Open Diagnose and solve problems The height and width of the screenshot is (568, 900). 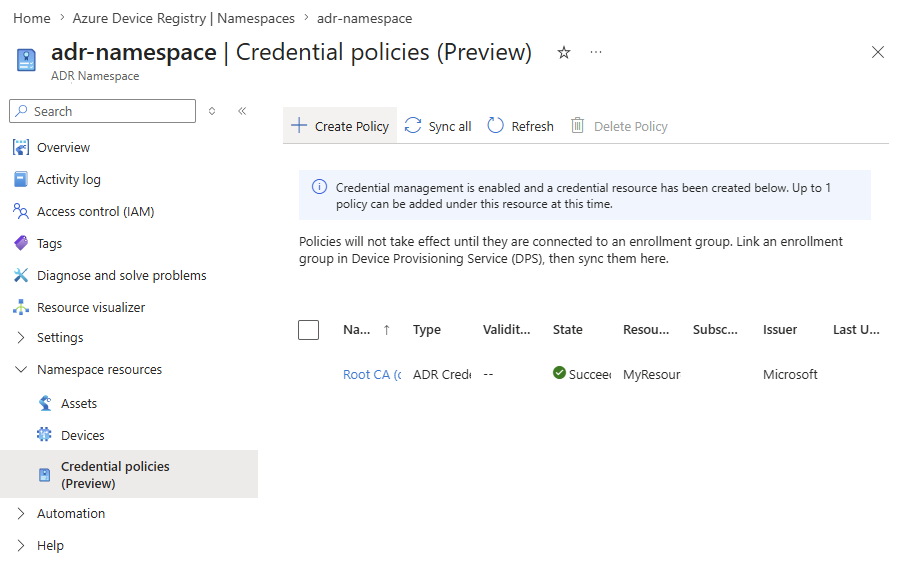coord(122,275)
